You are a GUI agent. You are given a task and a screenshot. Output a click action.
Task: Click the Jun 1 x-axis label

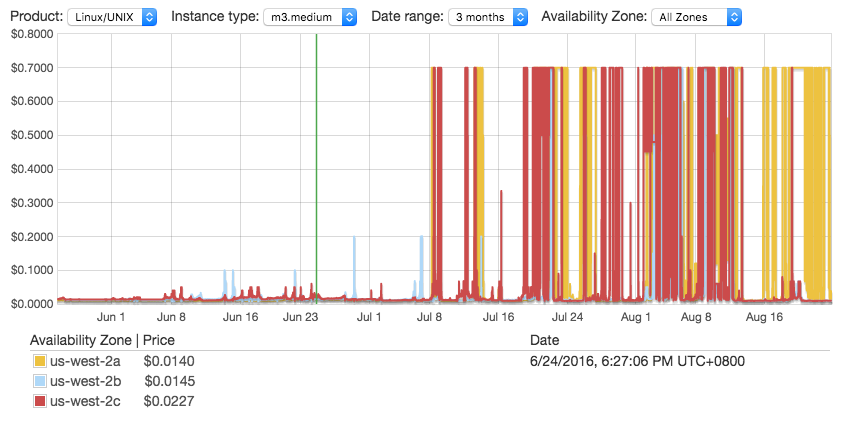pos(110,317)
